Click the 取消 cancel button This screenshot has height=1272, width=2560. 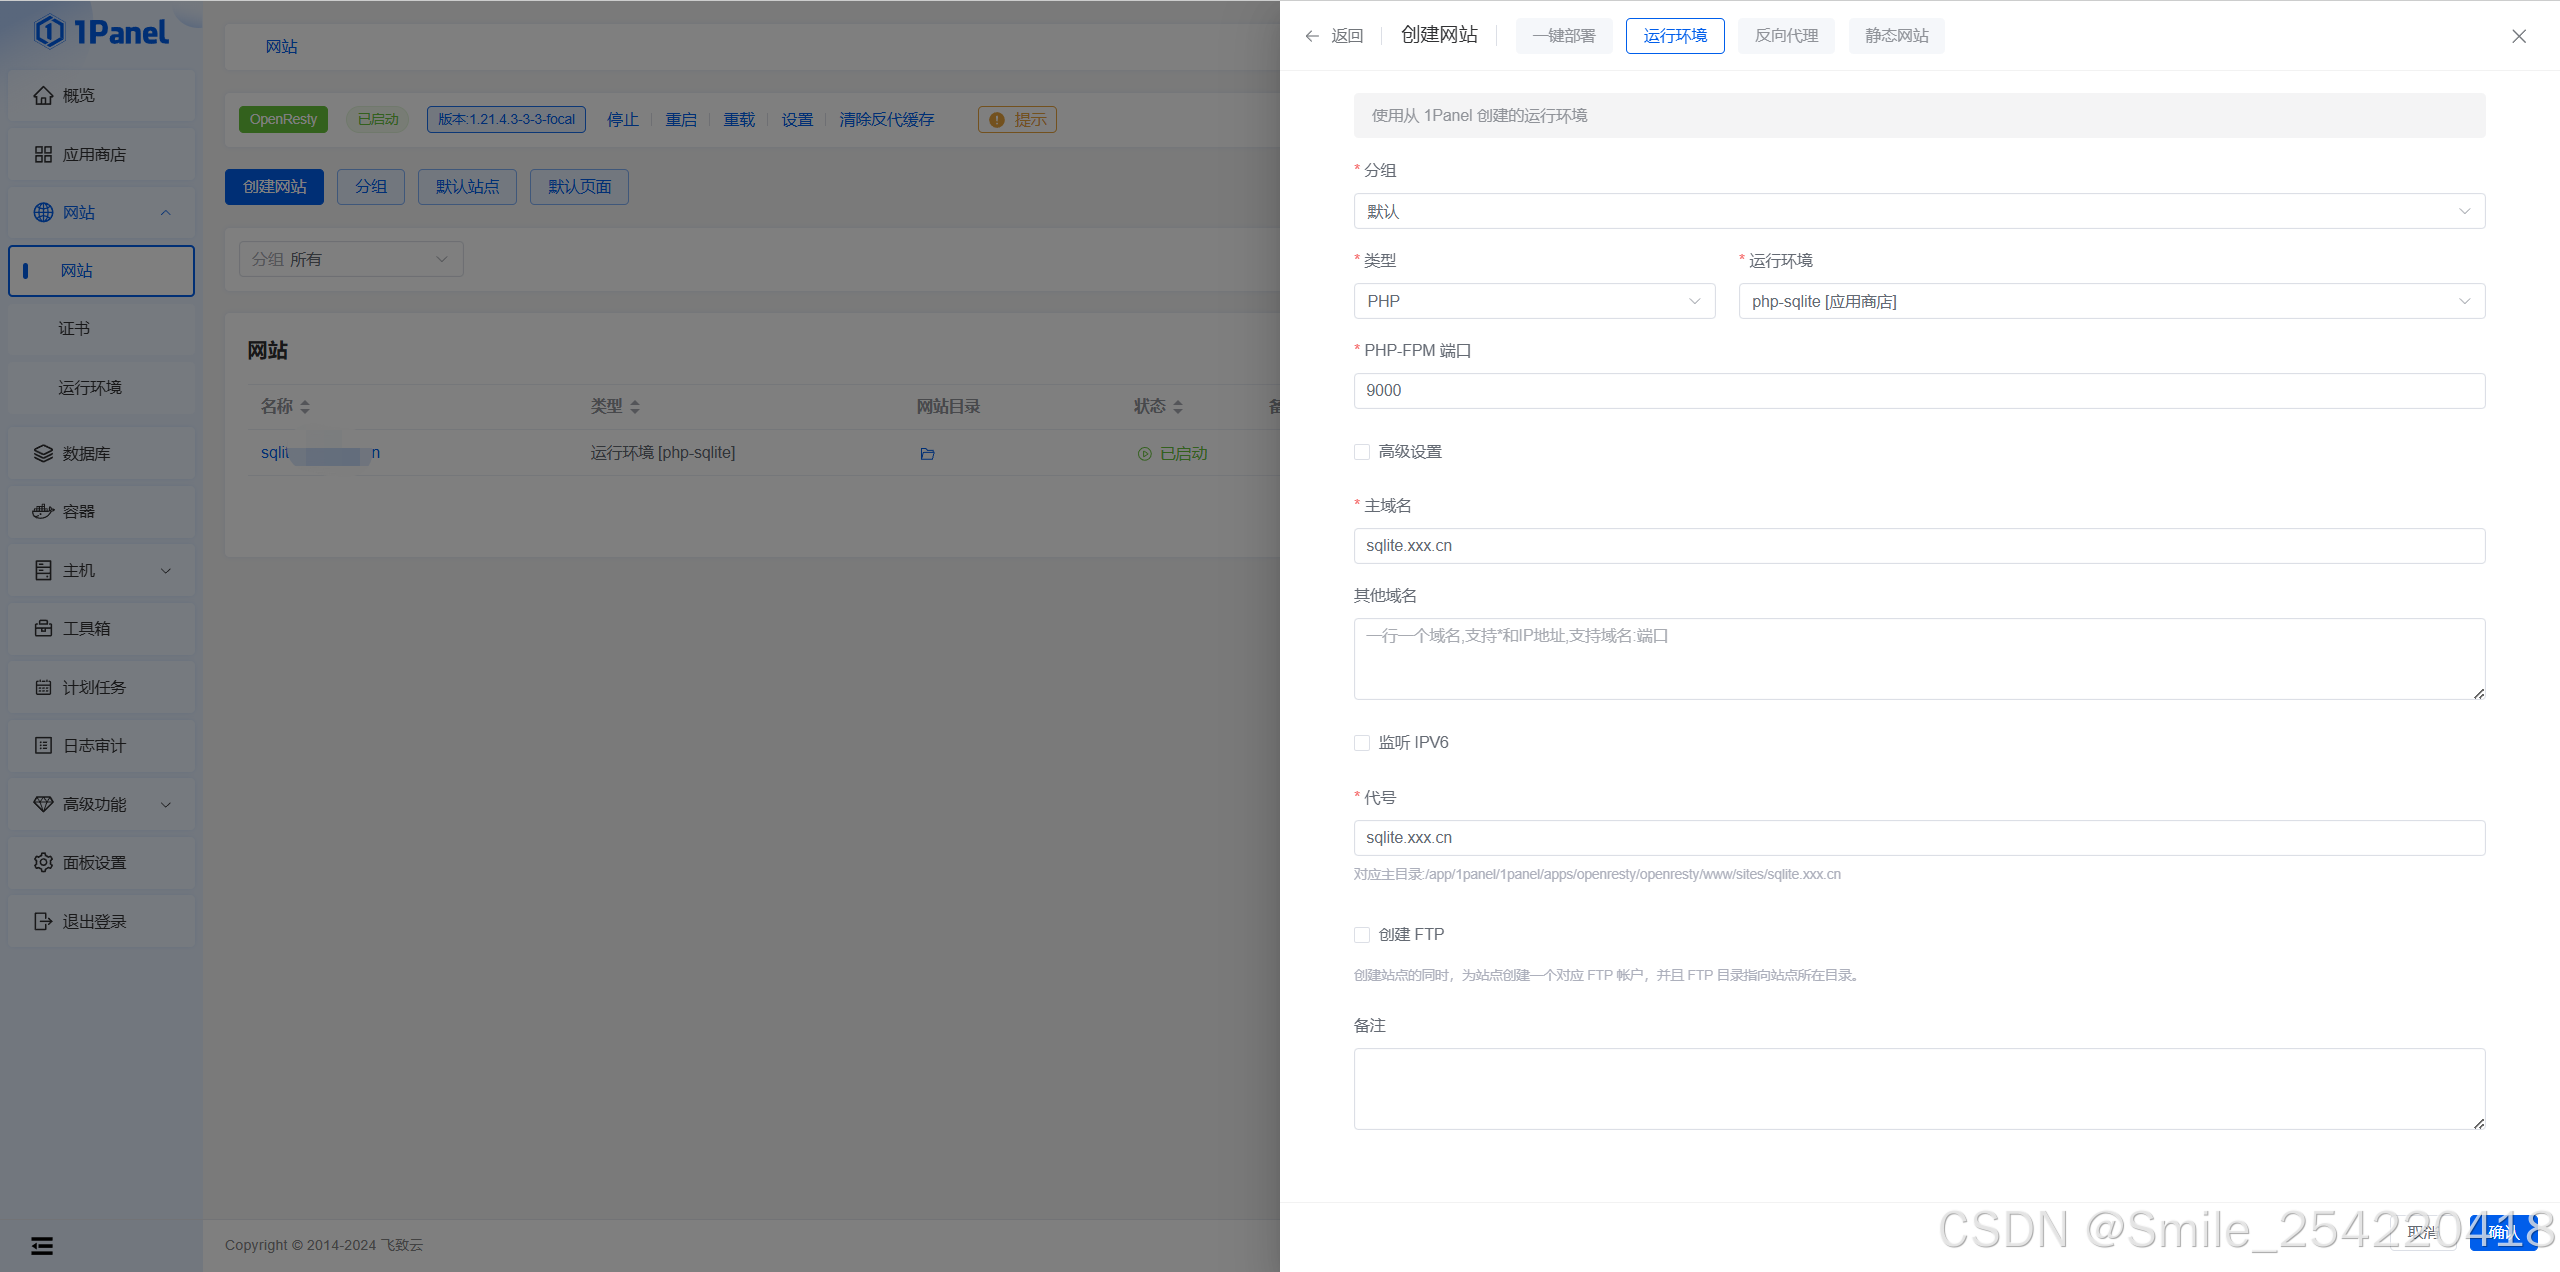[2423, 1232]
